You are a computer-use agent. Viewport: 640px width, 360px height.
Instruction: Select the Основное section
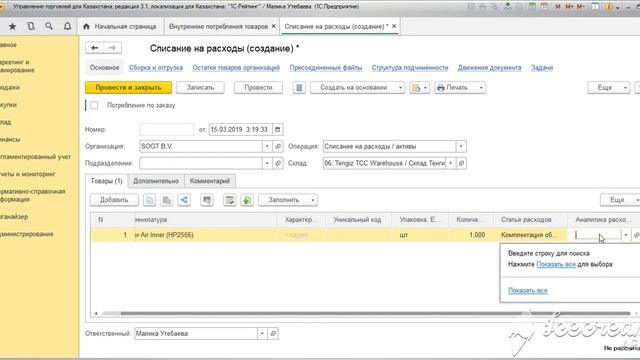pos(104,68)
